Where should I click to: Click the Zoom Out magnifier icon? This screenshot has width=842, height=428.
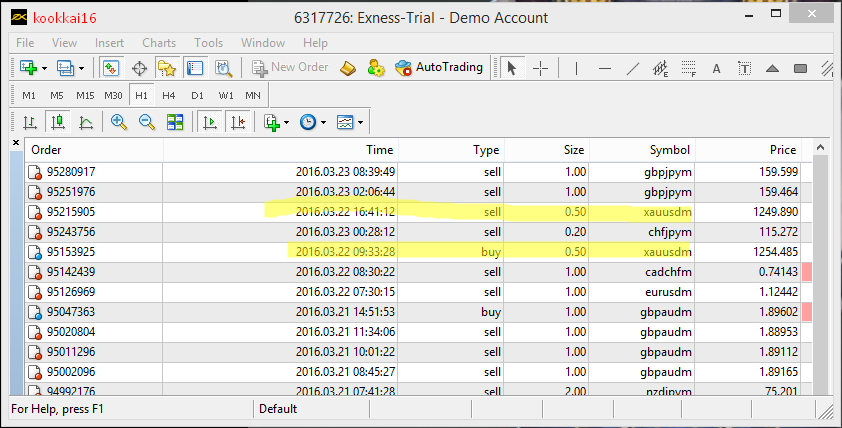(147, 122)
